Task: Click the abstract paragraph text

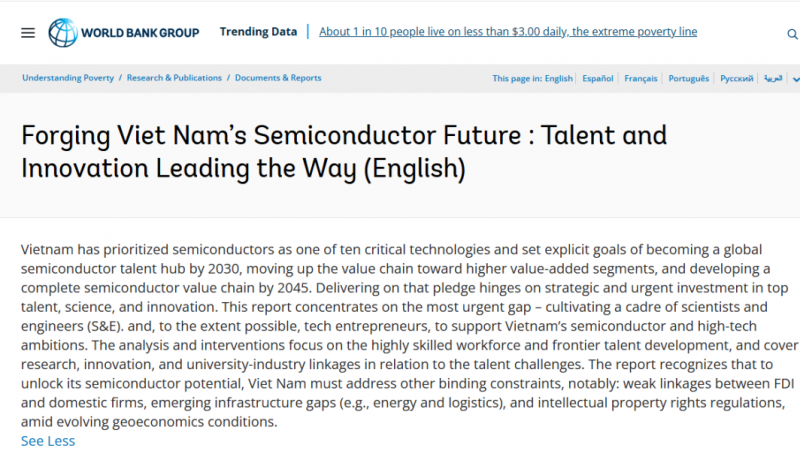Action: point(409,336)
